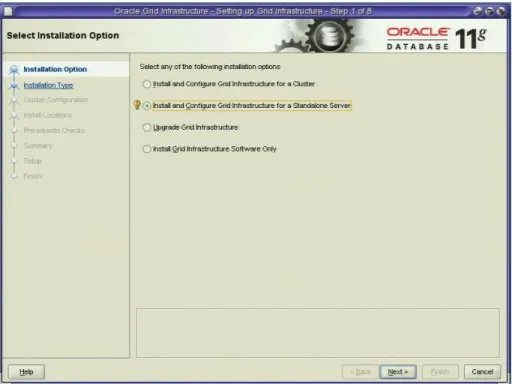Viewport: 512px width, 384px height.
Task: Maximize the installer window
Action: coord(489,11)
